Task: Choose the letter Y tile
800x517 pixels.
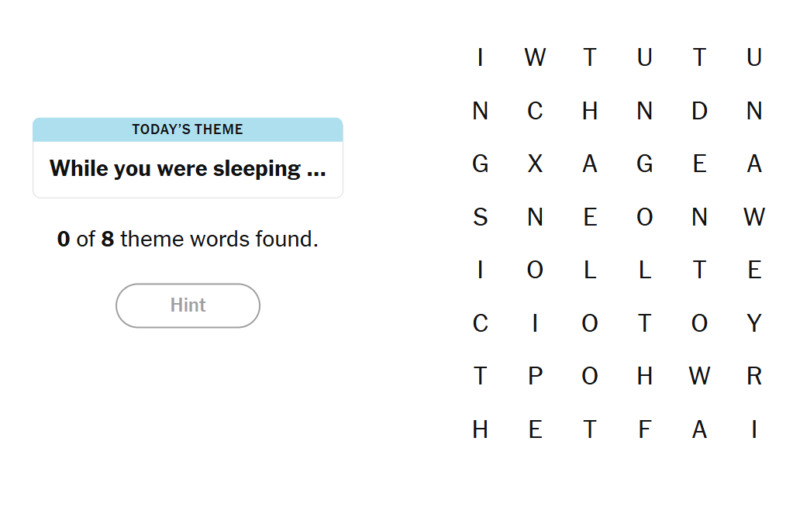Action: 754,323
